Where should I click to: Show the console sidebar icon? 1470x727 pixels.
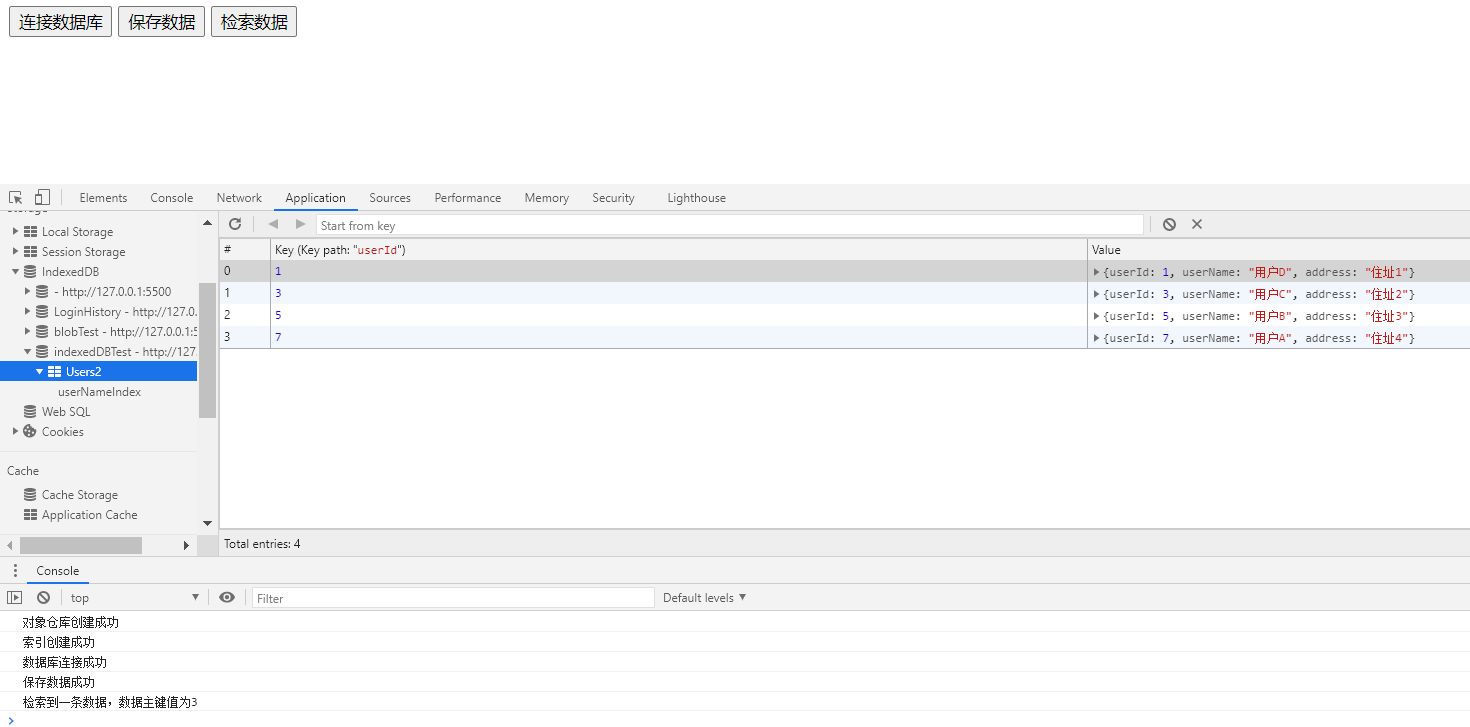point(14,597)
